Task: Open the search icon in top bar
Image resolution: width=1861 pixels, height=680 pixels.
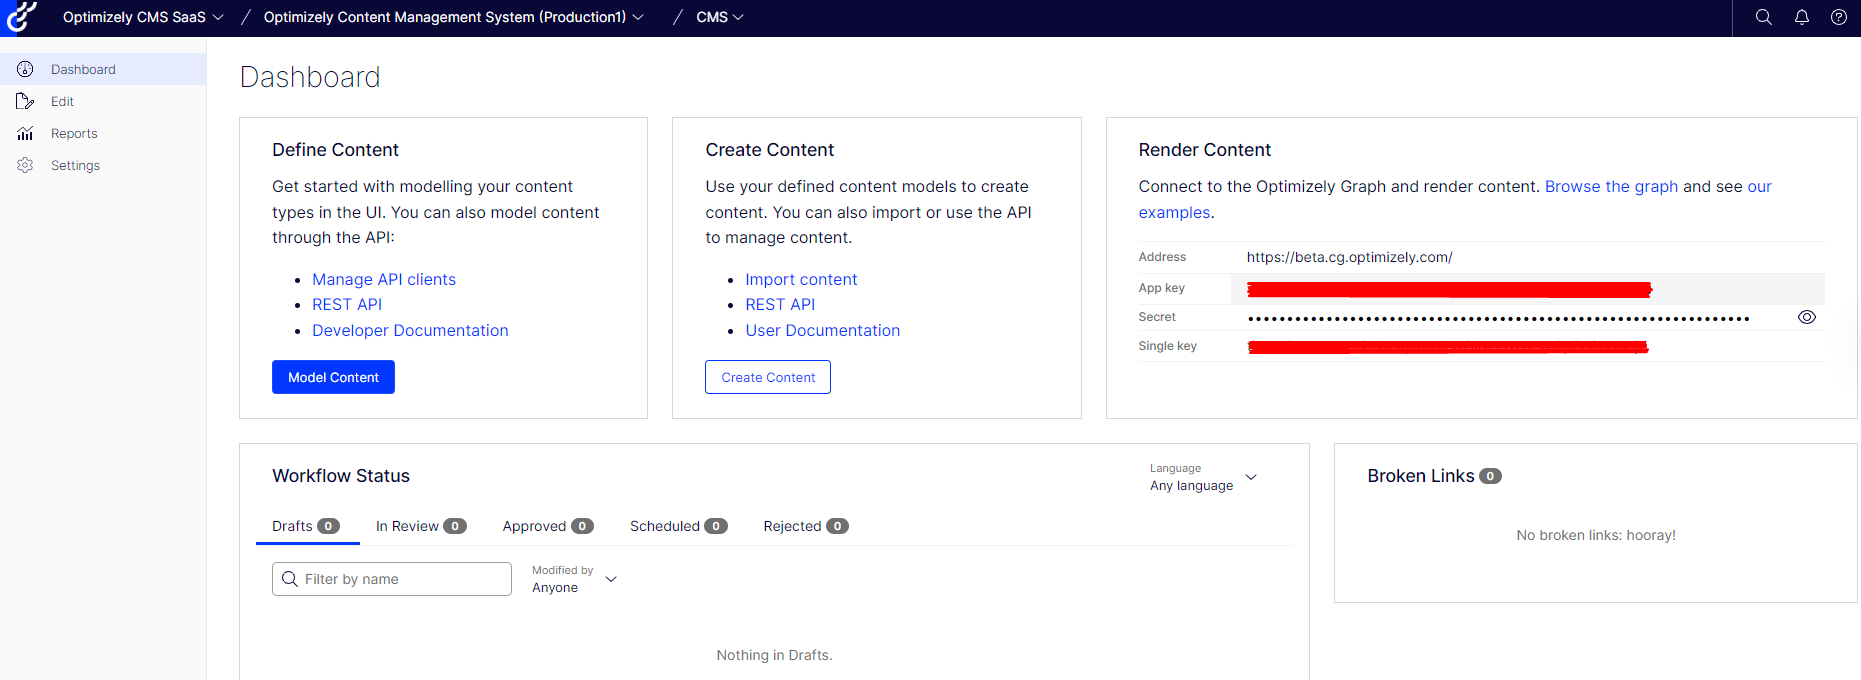Action: point(1763,17)
